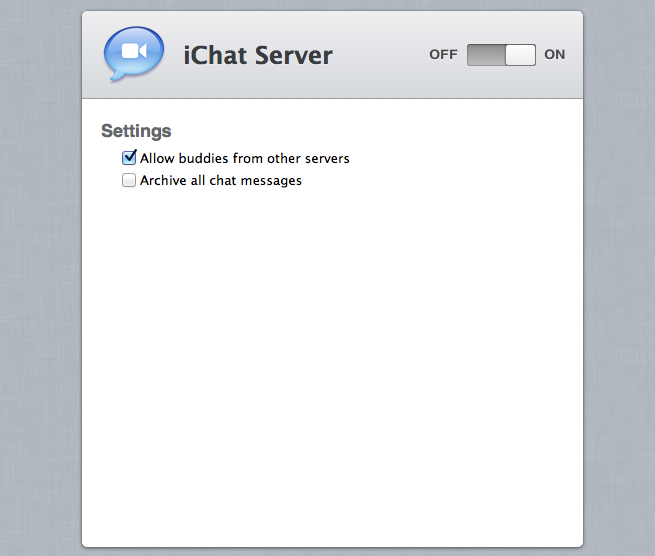The height and width of the screenshot is (556, 655).
Task: Click the Settings heading
Action: [x=136, y=131]
